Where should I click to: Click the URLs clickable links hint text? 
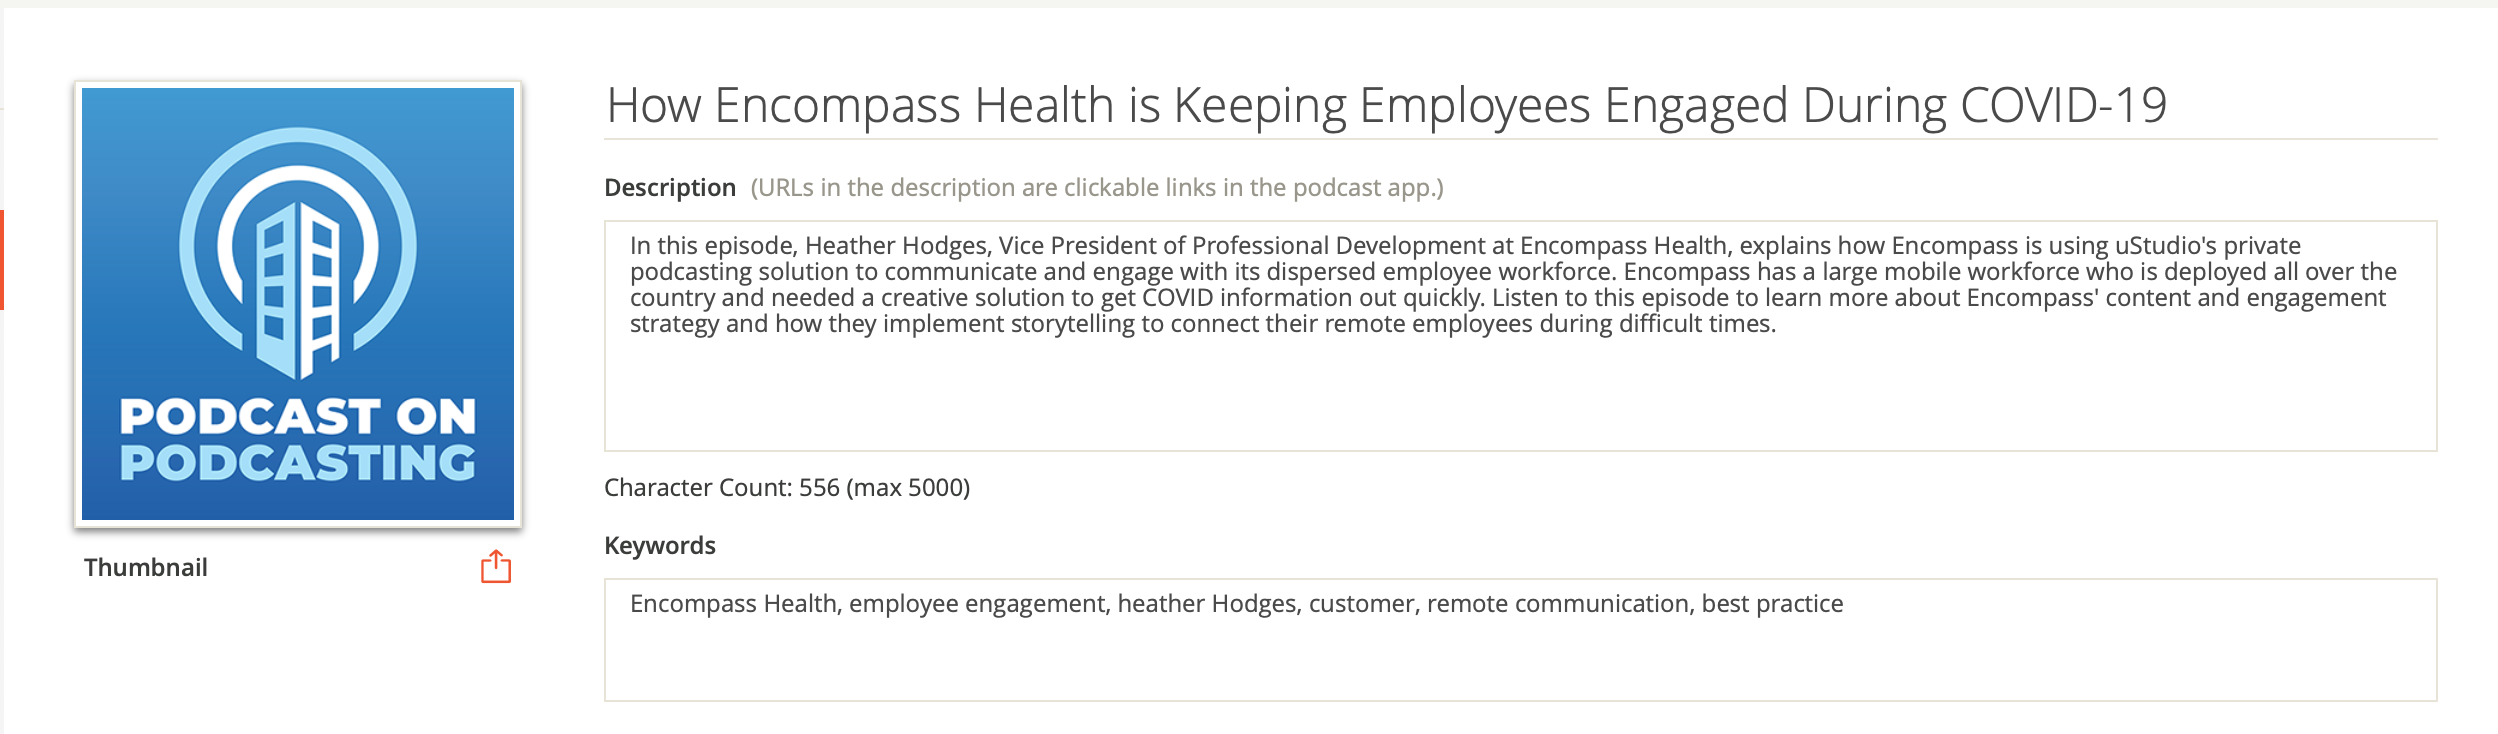pyautogui.click(x=1097, y=188)
